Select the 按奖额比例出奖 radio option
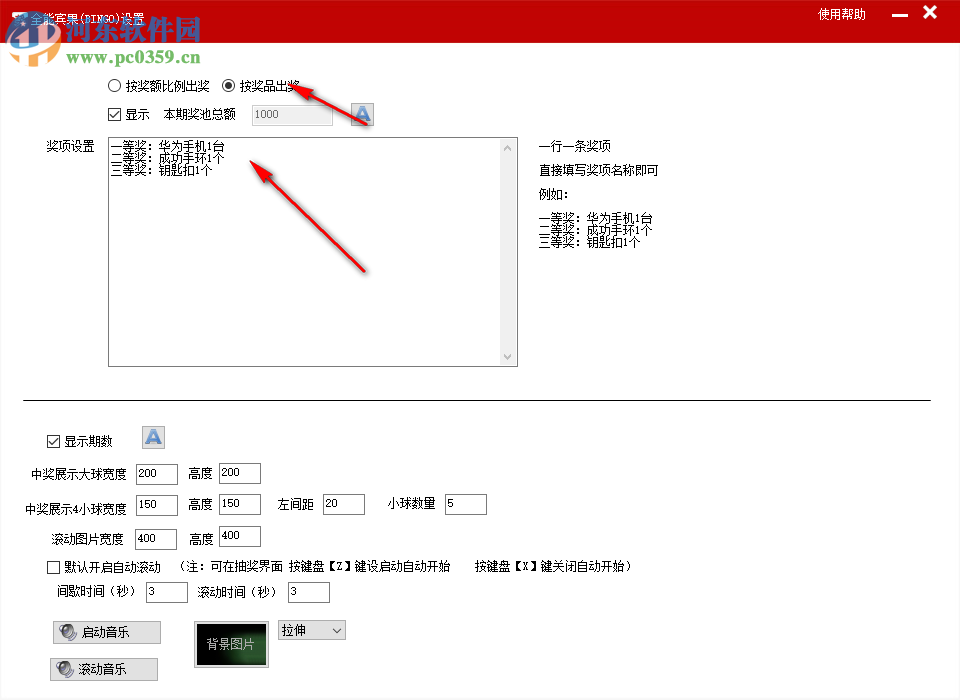This screenshot has width=960, height=700. [115, 85]
